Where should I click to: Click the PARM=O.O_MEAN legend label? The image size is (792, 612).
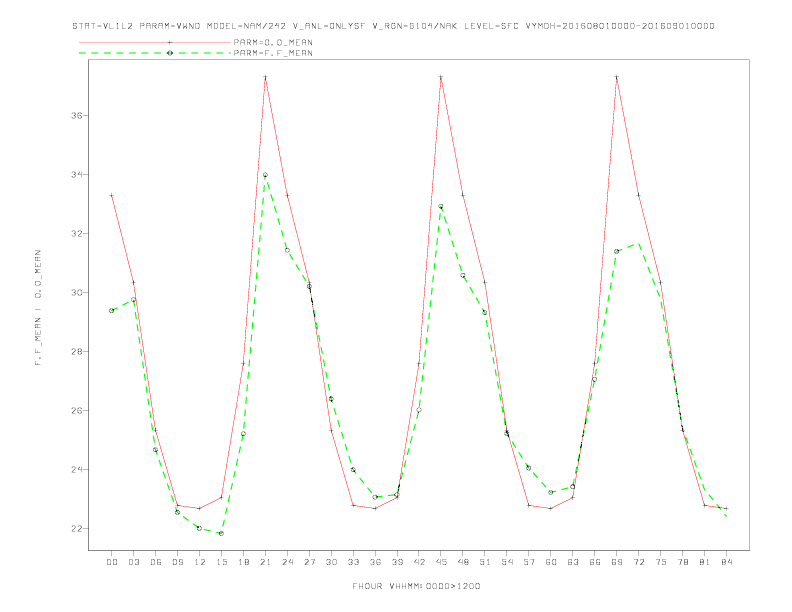[273, 42]
